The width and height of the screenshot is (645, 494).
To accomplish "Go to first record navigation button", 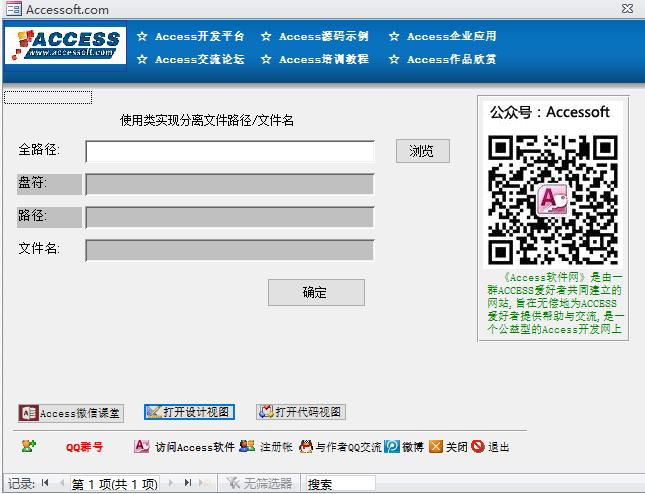I will pos(45,482).
